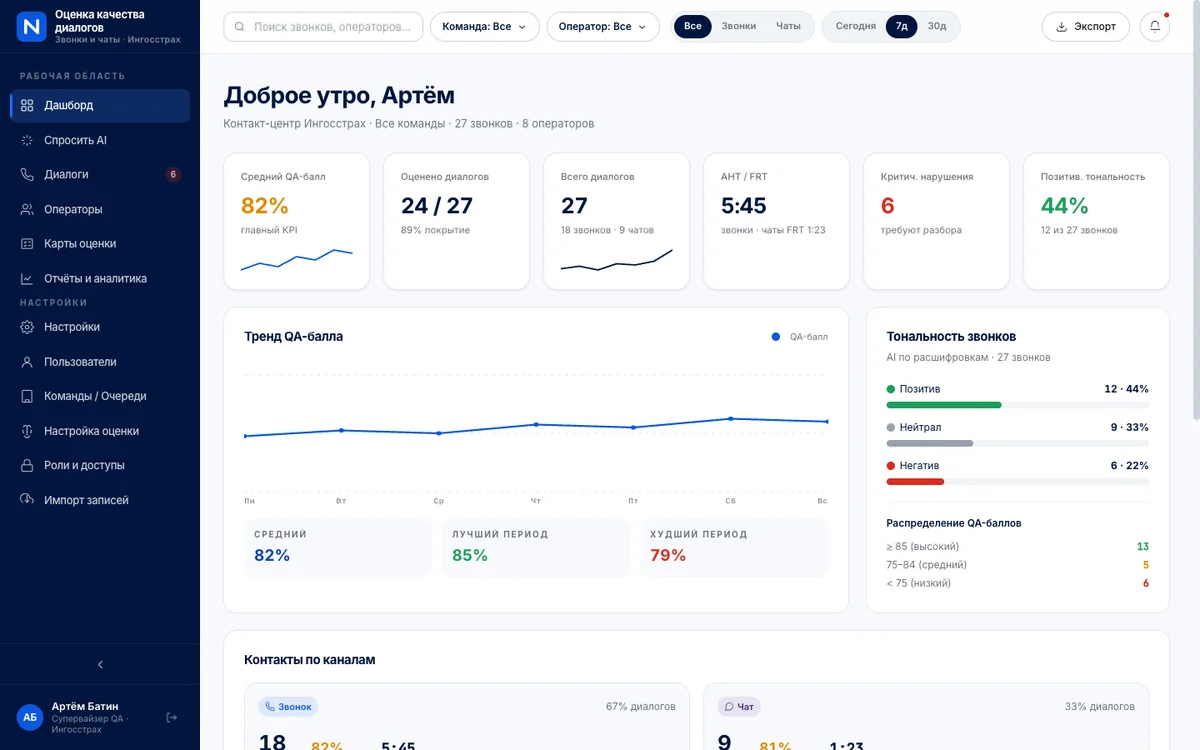Click the ЛУЧШИЙ ПЕРИОД 85% tile
This screenshot has width=1200, height=750.
coord(536,547)
